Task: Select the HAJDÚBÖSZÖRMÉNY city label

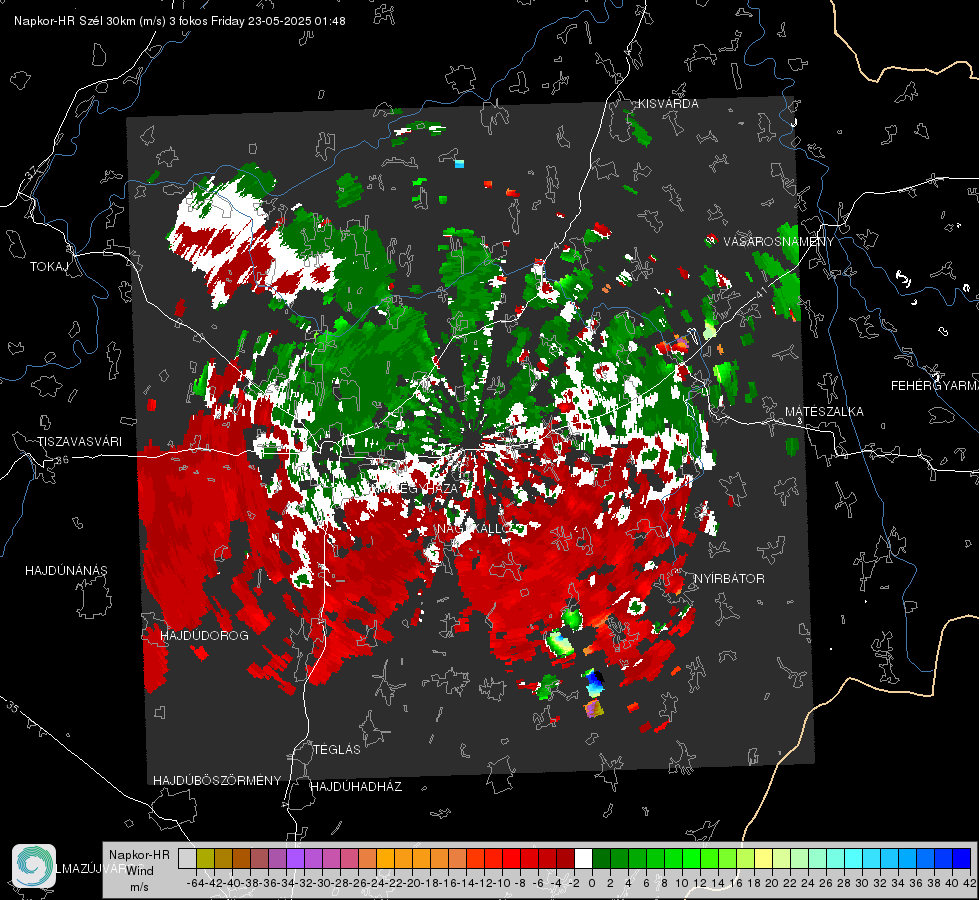Action: tap(217, 781)
